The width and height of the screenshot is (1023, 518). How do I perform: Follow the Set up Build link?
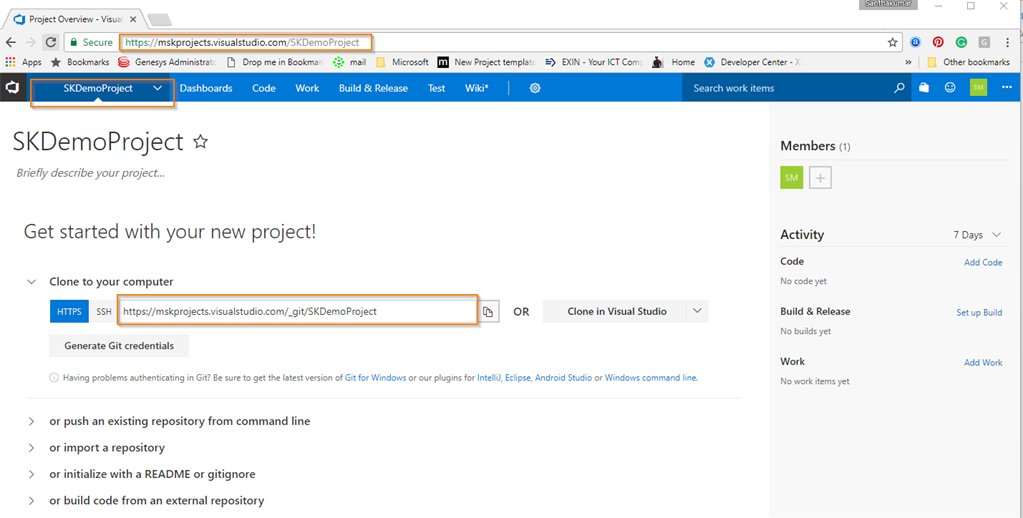979,312
